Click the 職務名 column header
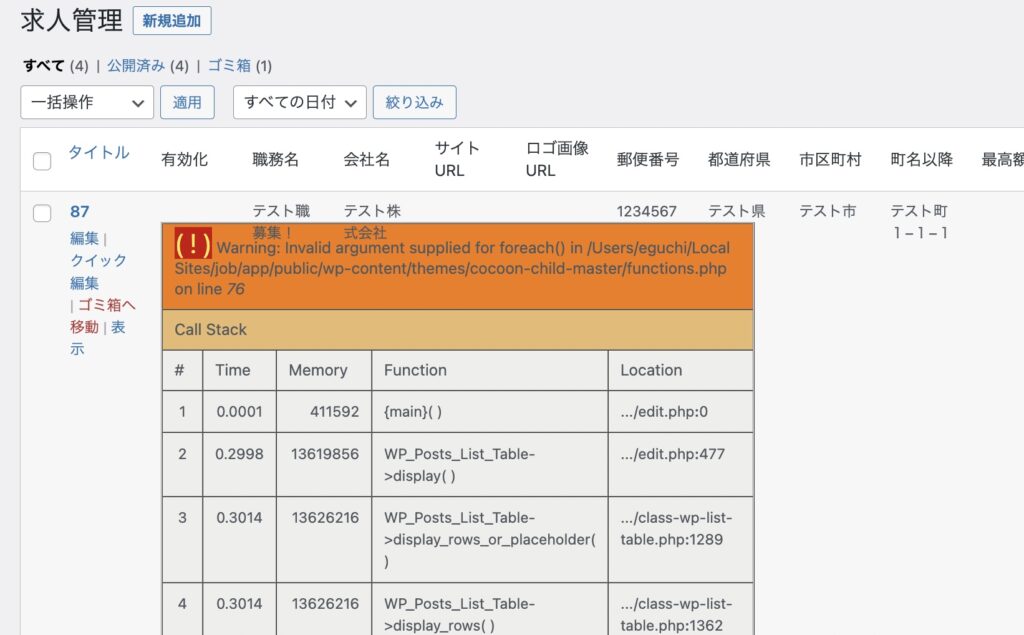 point(275,160)
